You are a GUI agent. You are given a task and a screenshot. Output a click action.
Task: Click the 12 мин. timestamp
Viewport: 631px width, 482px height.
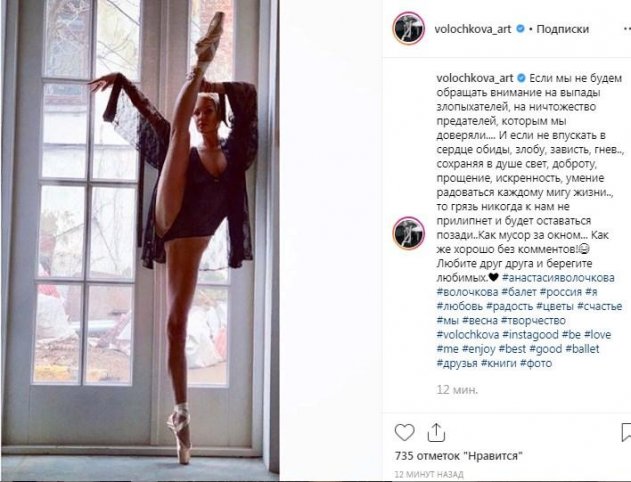[x=457, y=389]
